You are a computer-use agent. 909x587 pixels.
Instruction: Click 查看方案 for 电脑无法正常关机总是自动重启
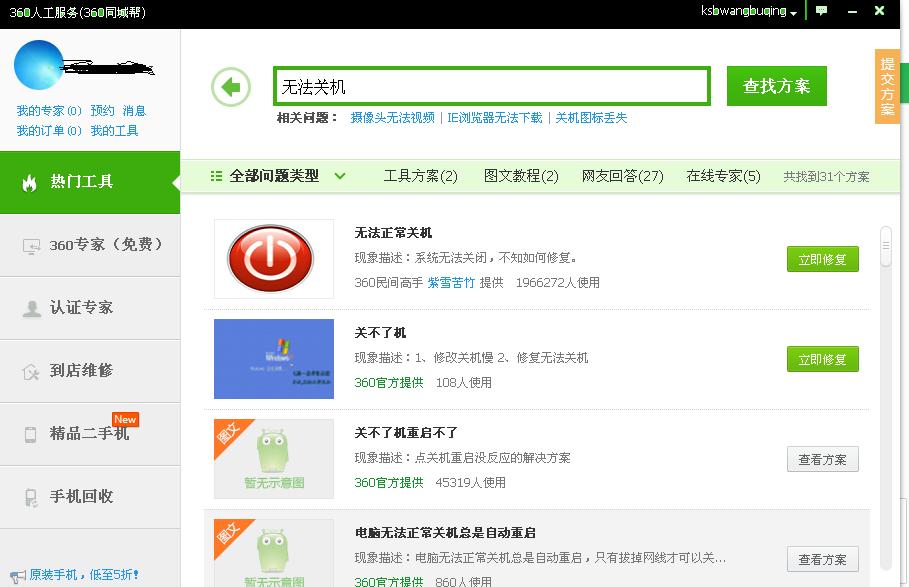coord(823,559)
